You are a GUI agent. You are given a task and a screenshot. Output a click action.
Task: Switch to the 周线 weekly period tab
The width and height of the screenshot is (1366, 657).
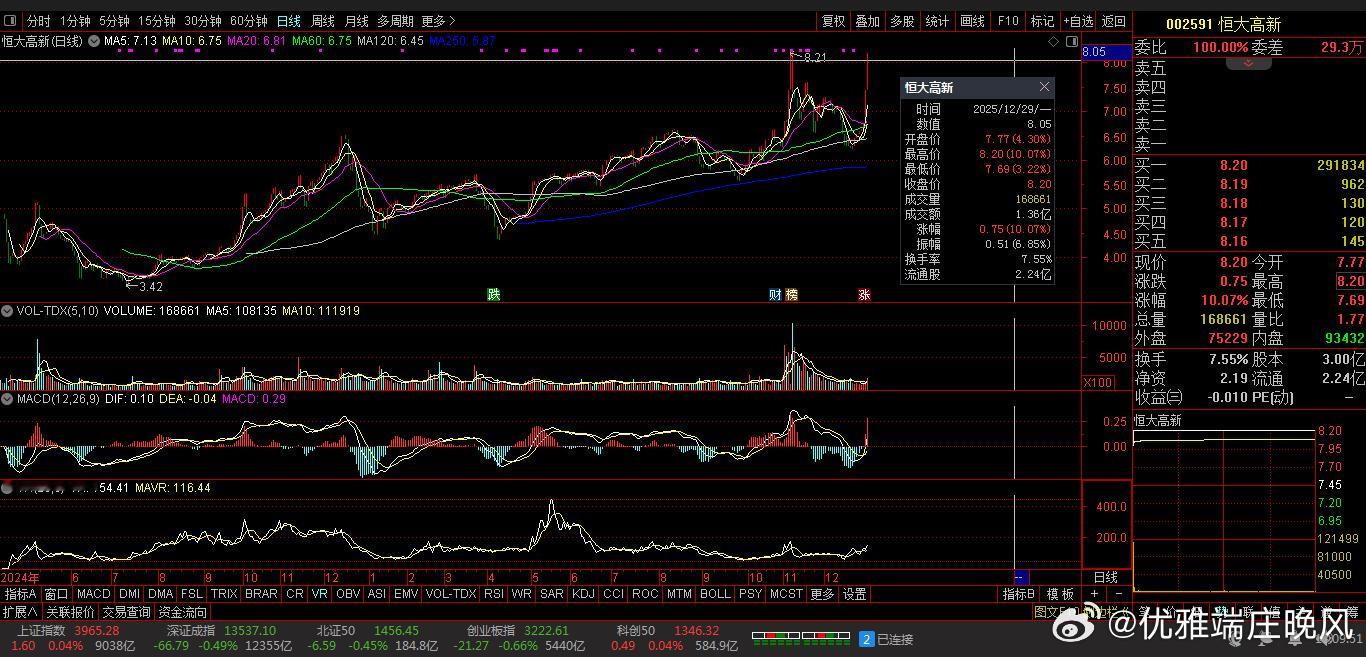tap(322, 21)
